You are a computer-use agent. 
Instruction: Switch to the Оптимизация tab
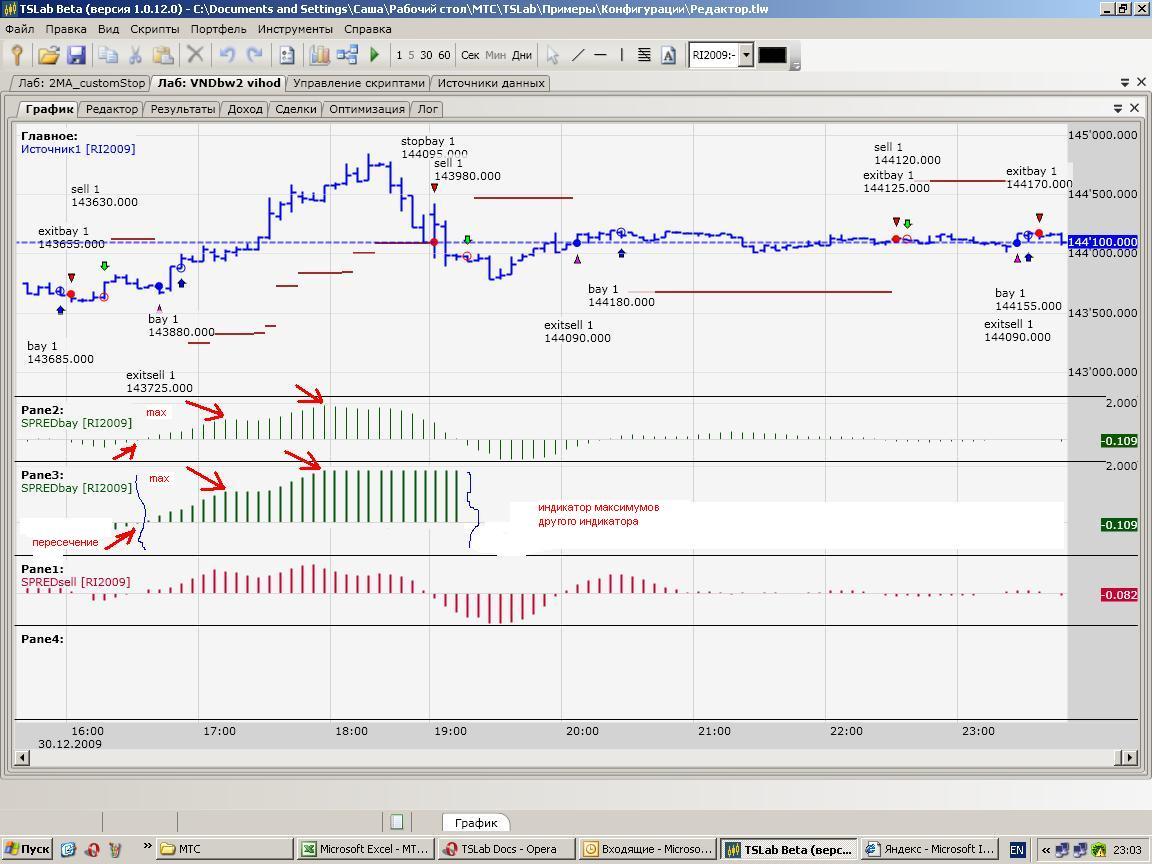click(x=366, y=109)
